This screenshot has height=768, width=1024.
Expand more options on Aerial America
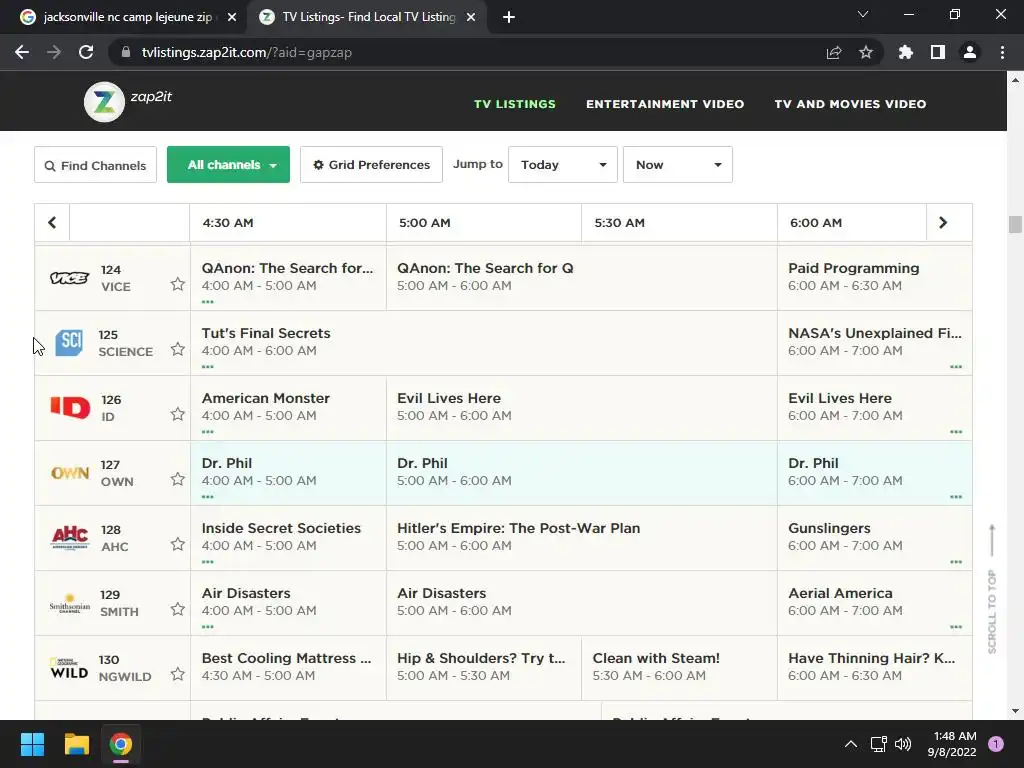pos(956,627)
